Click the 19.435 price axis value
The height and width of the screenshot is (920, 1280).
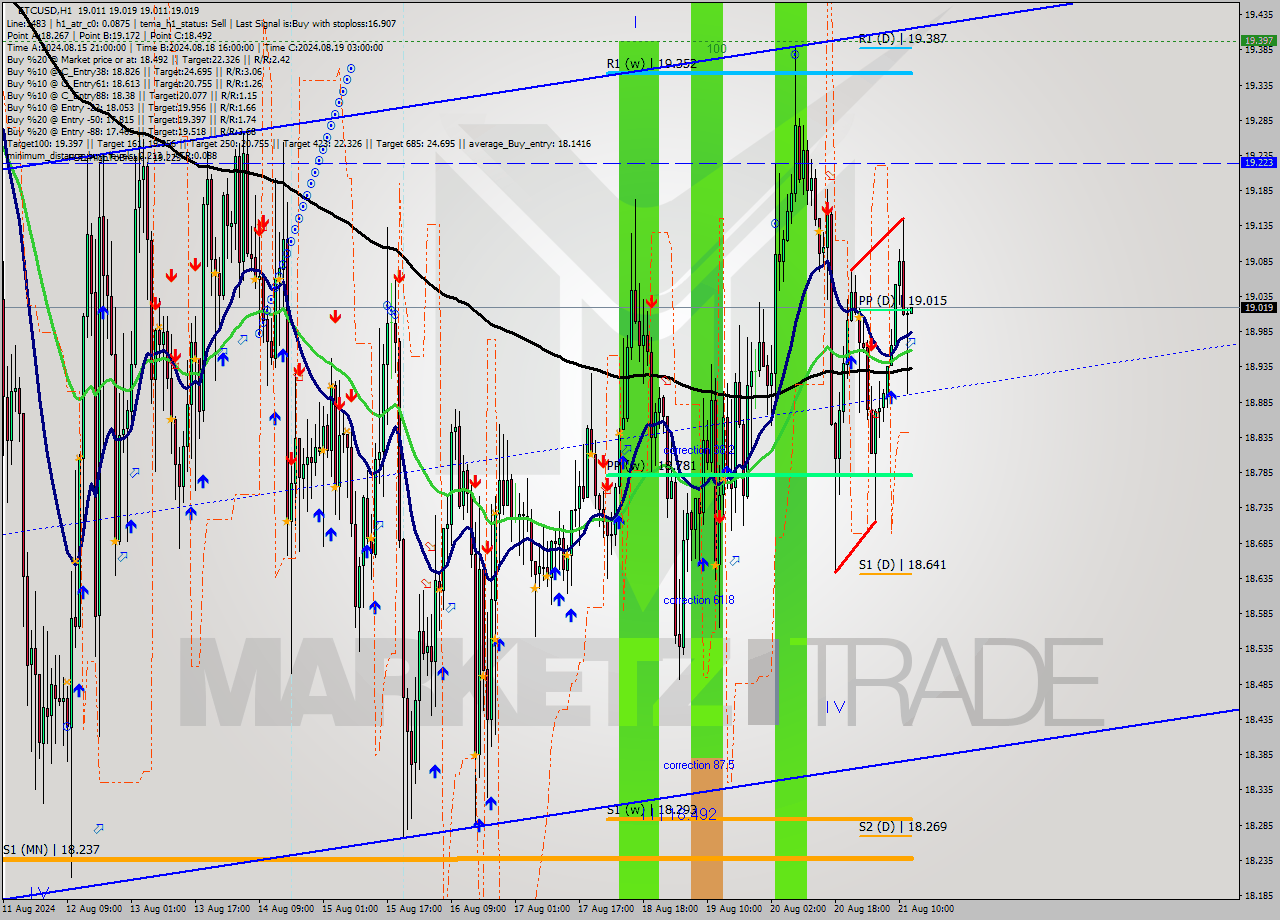click(x=1257, y=14)
